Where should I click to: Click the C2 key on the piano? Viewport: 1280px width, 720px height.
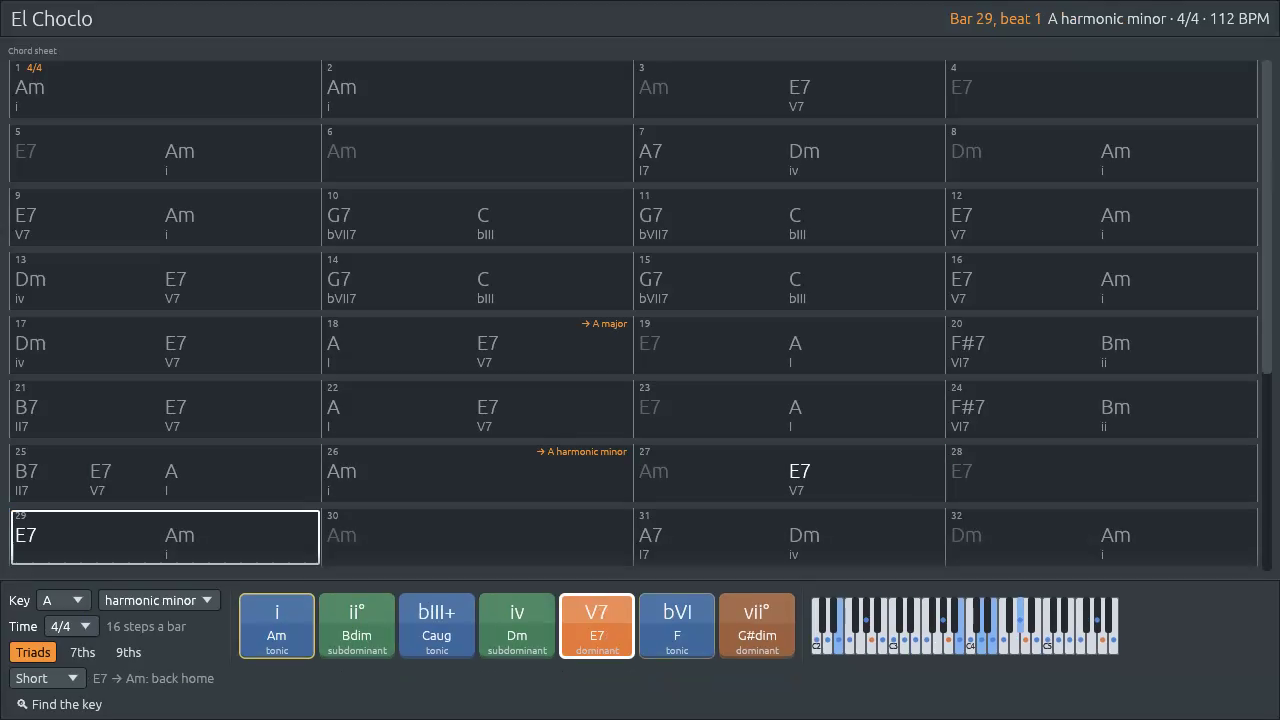click(x=816, y=644)
